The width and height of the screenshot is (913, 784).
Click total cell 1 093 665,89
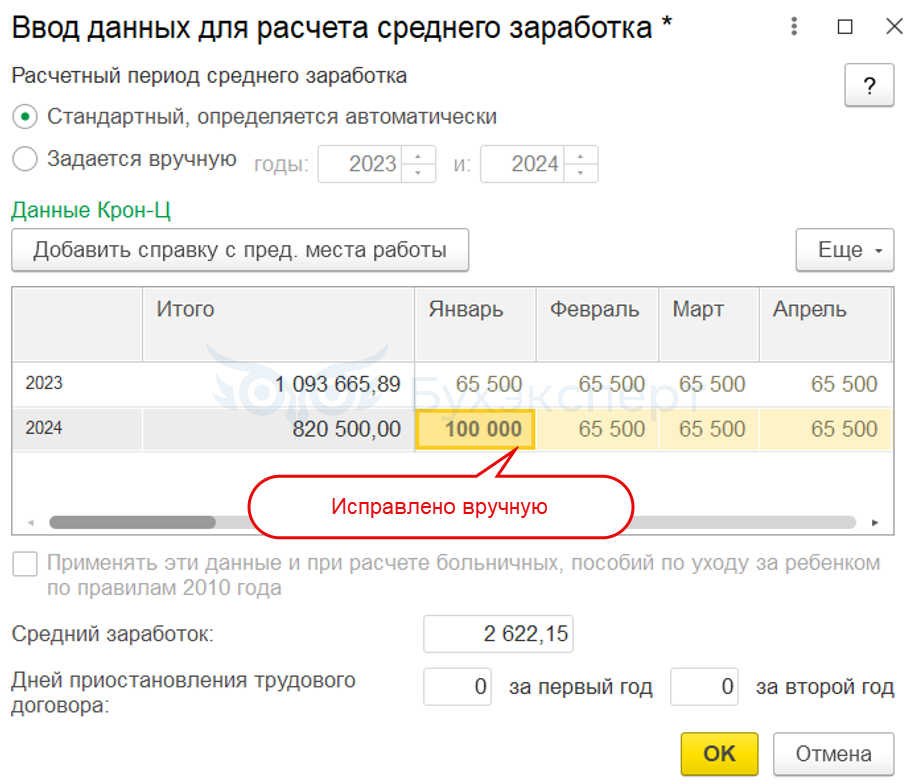coord(278,384)
